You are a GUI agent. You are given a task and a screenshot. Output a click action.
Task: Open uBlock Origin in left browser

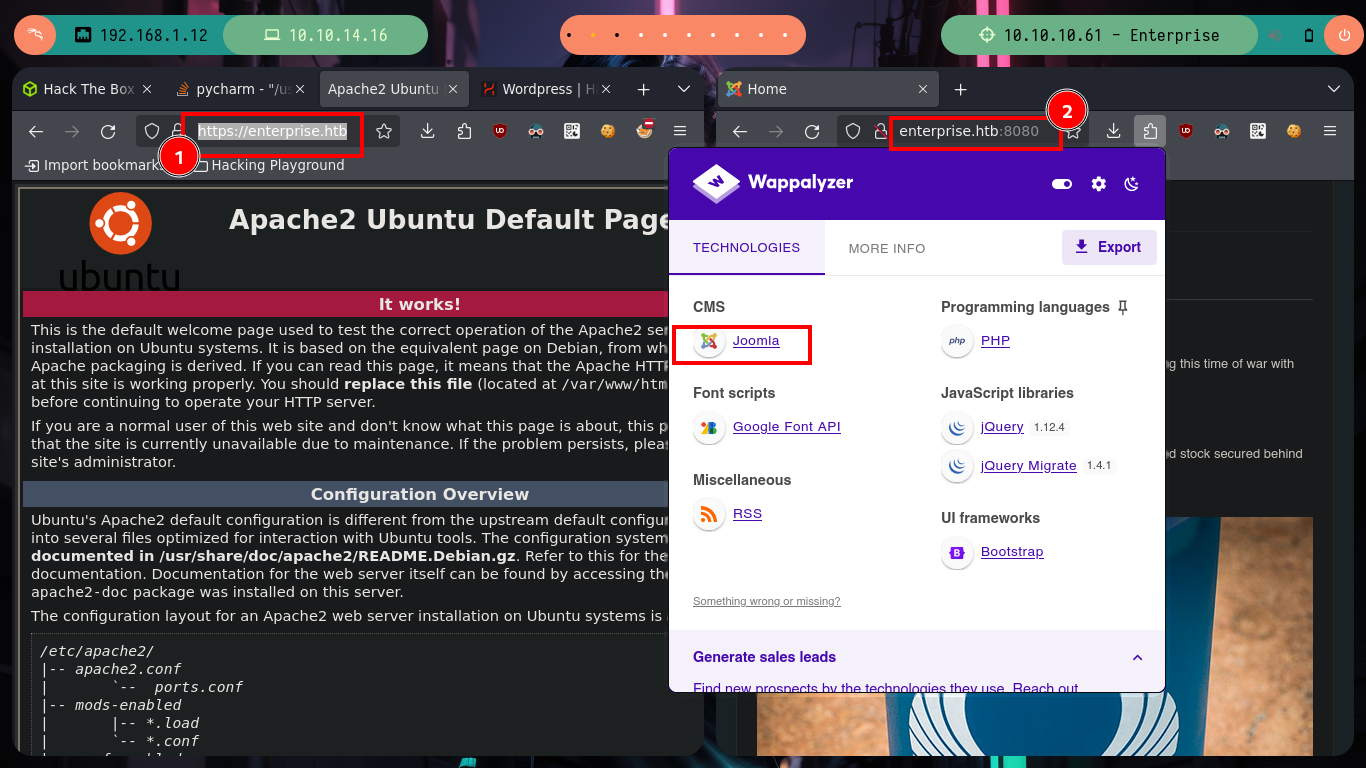[500, 131]
